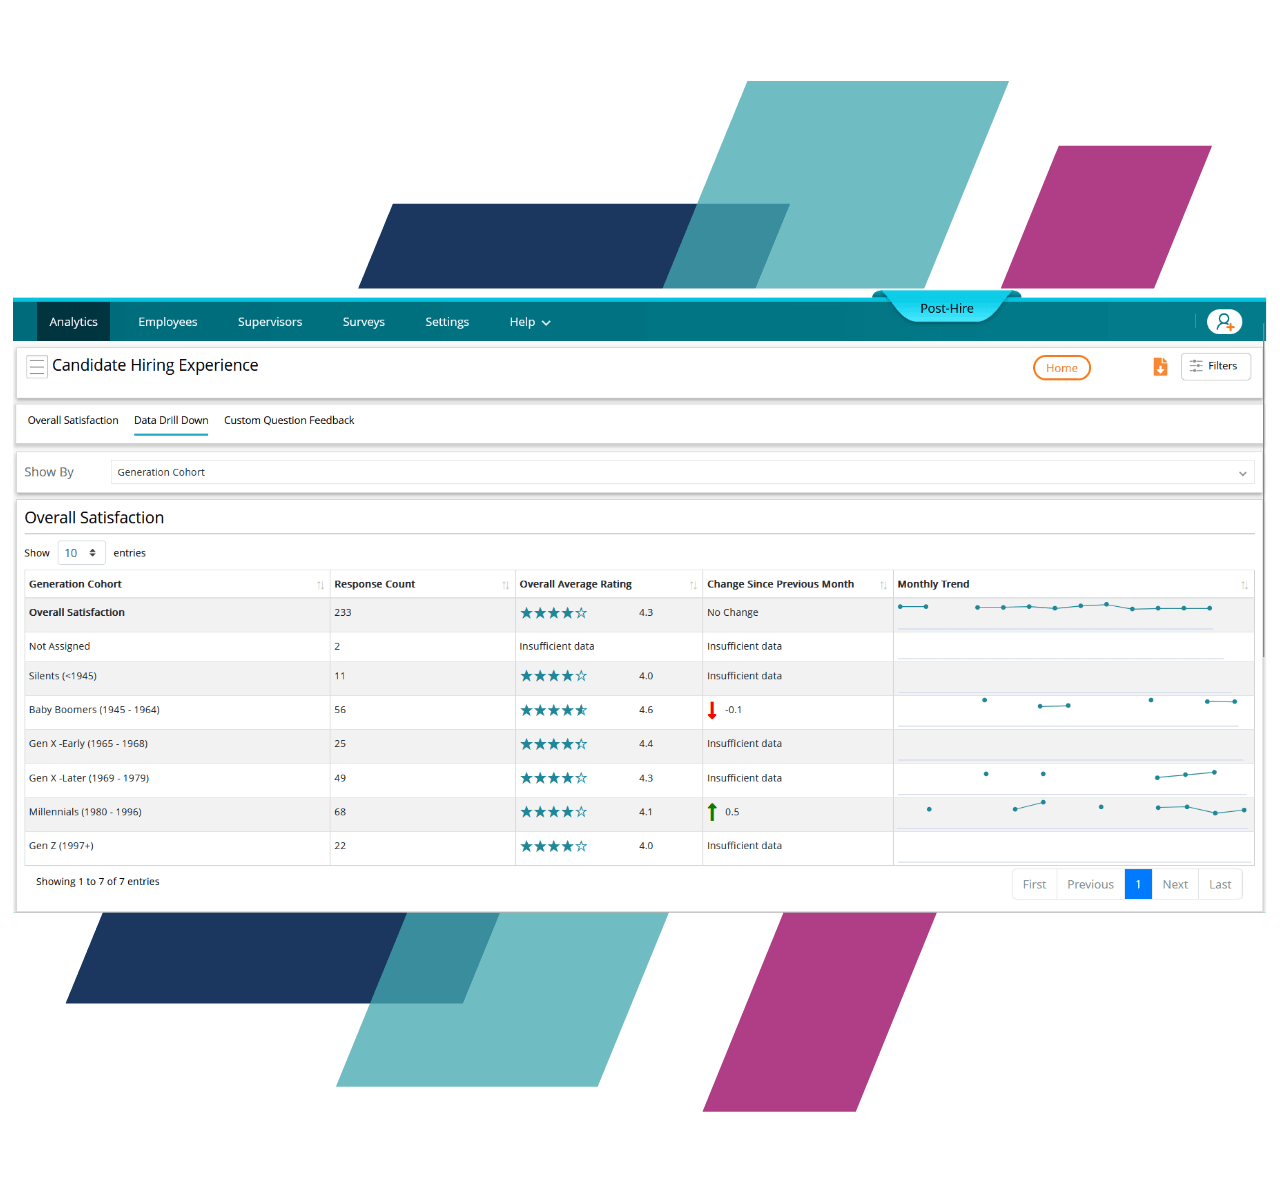Open the user profile icon

pos(1224,322)
